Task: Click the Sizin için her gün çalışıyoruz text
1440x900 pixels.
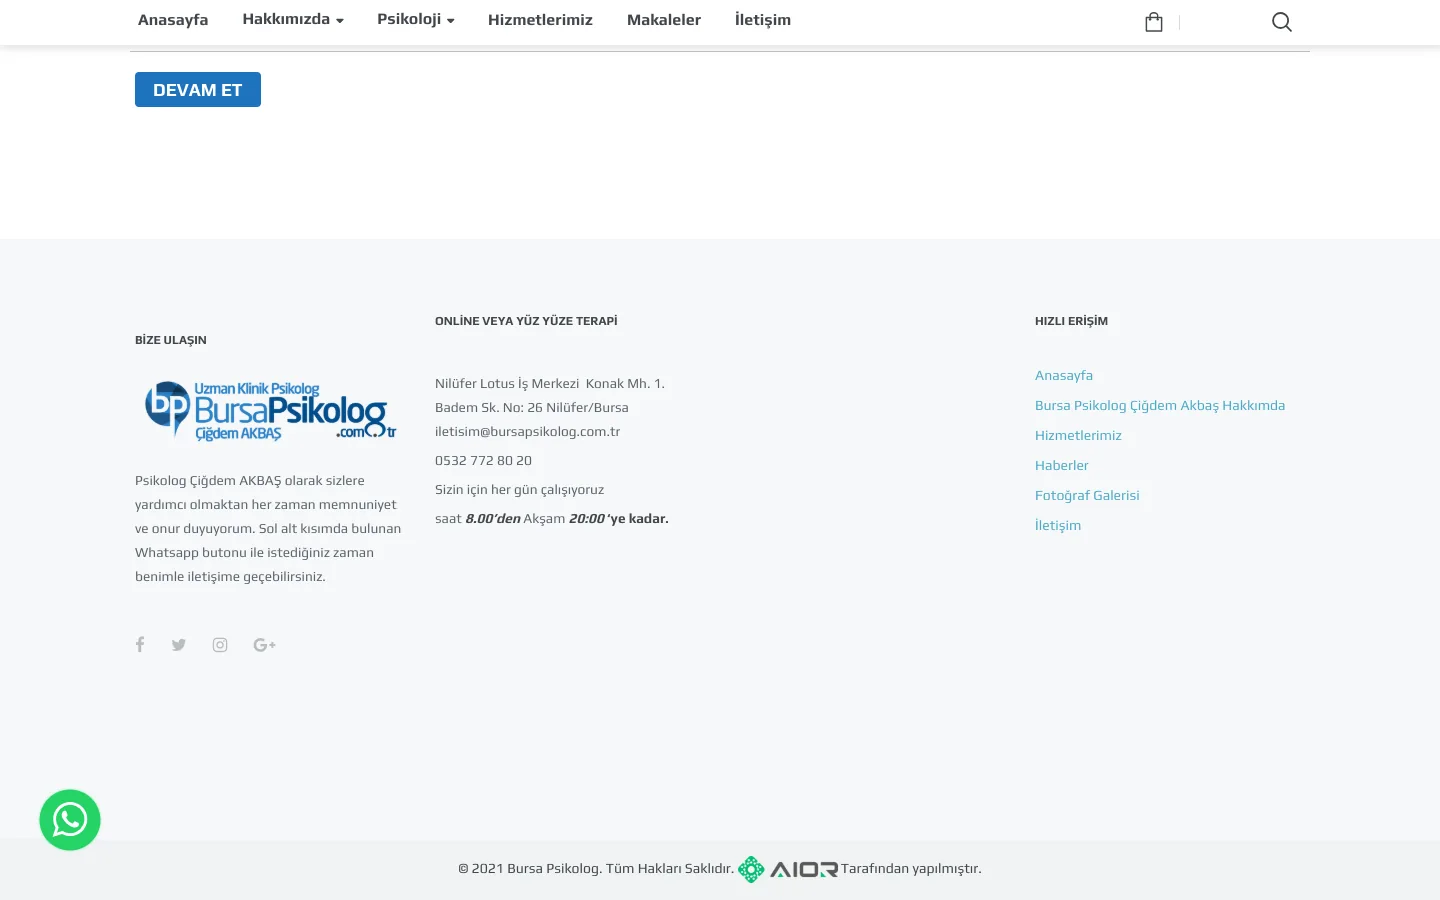Action: click(x=520, y=490)
